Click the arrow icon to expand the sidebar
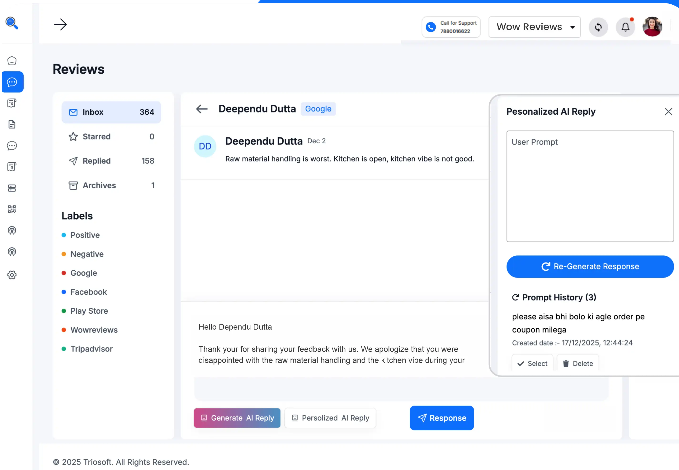The image size is (679, 470). pos(60,24)
